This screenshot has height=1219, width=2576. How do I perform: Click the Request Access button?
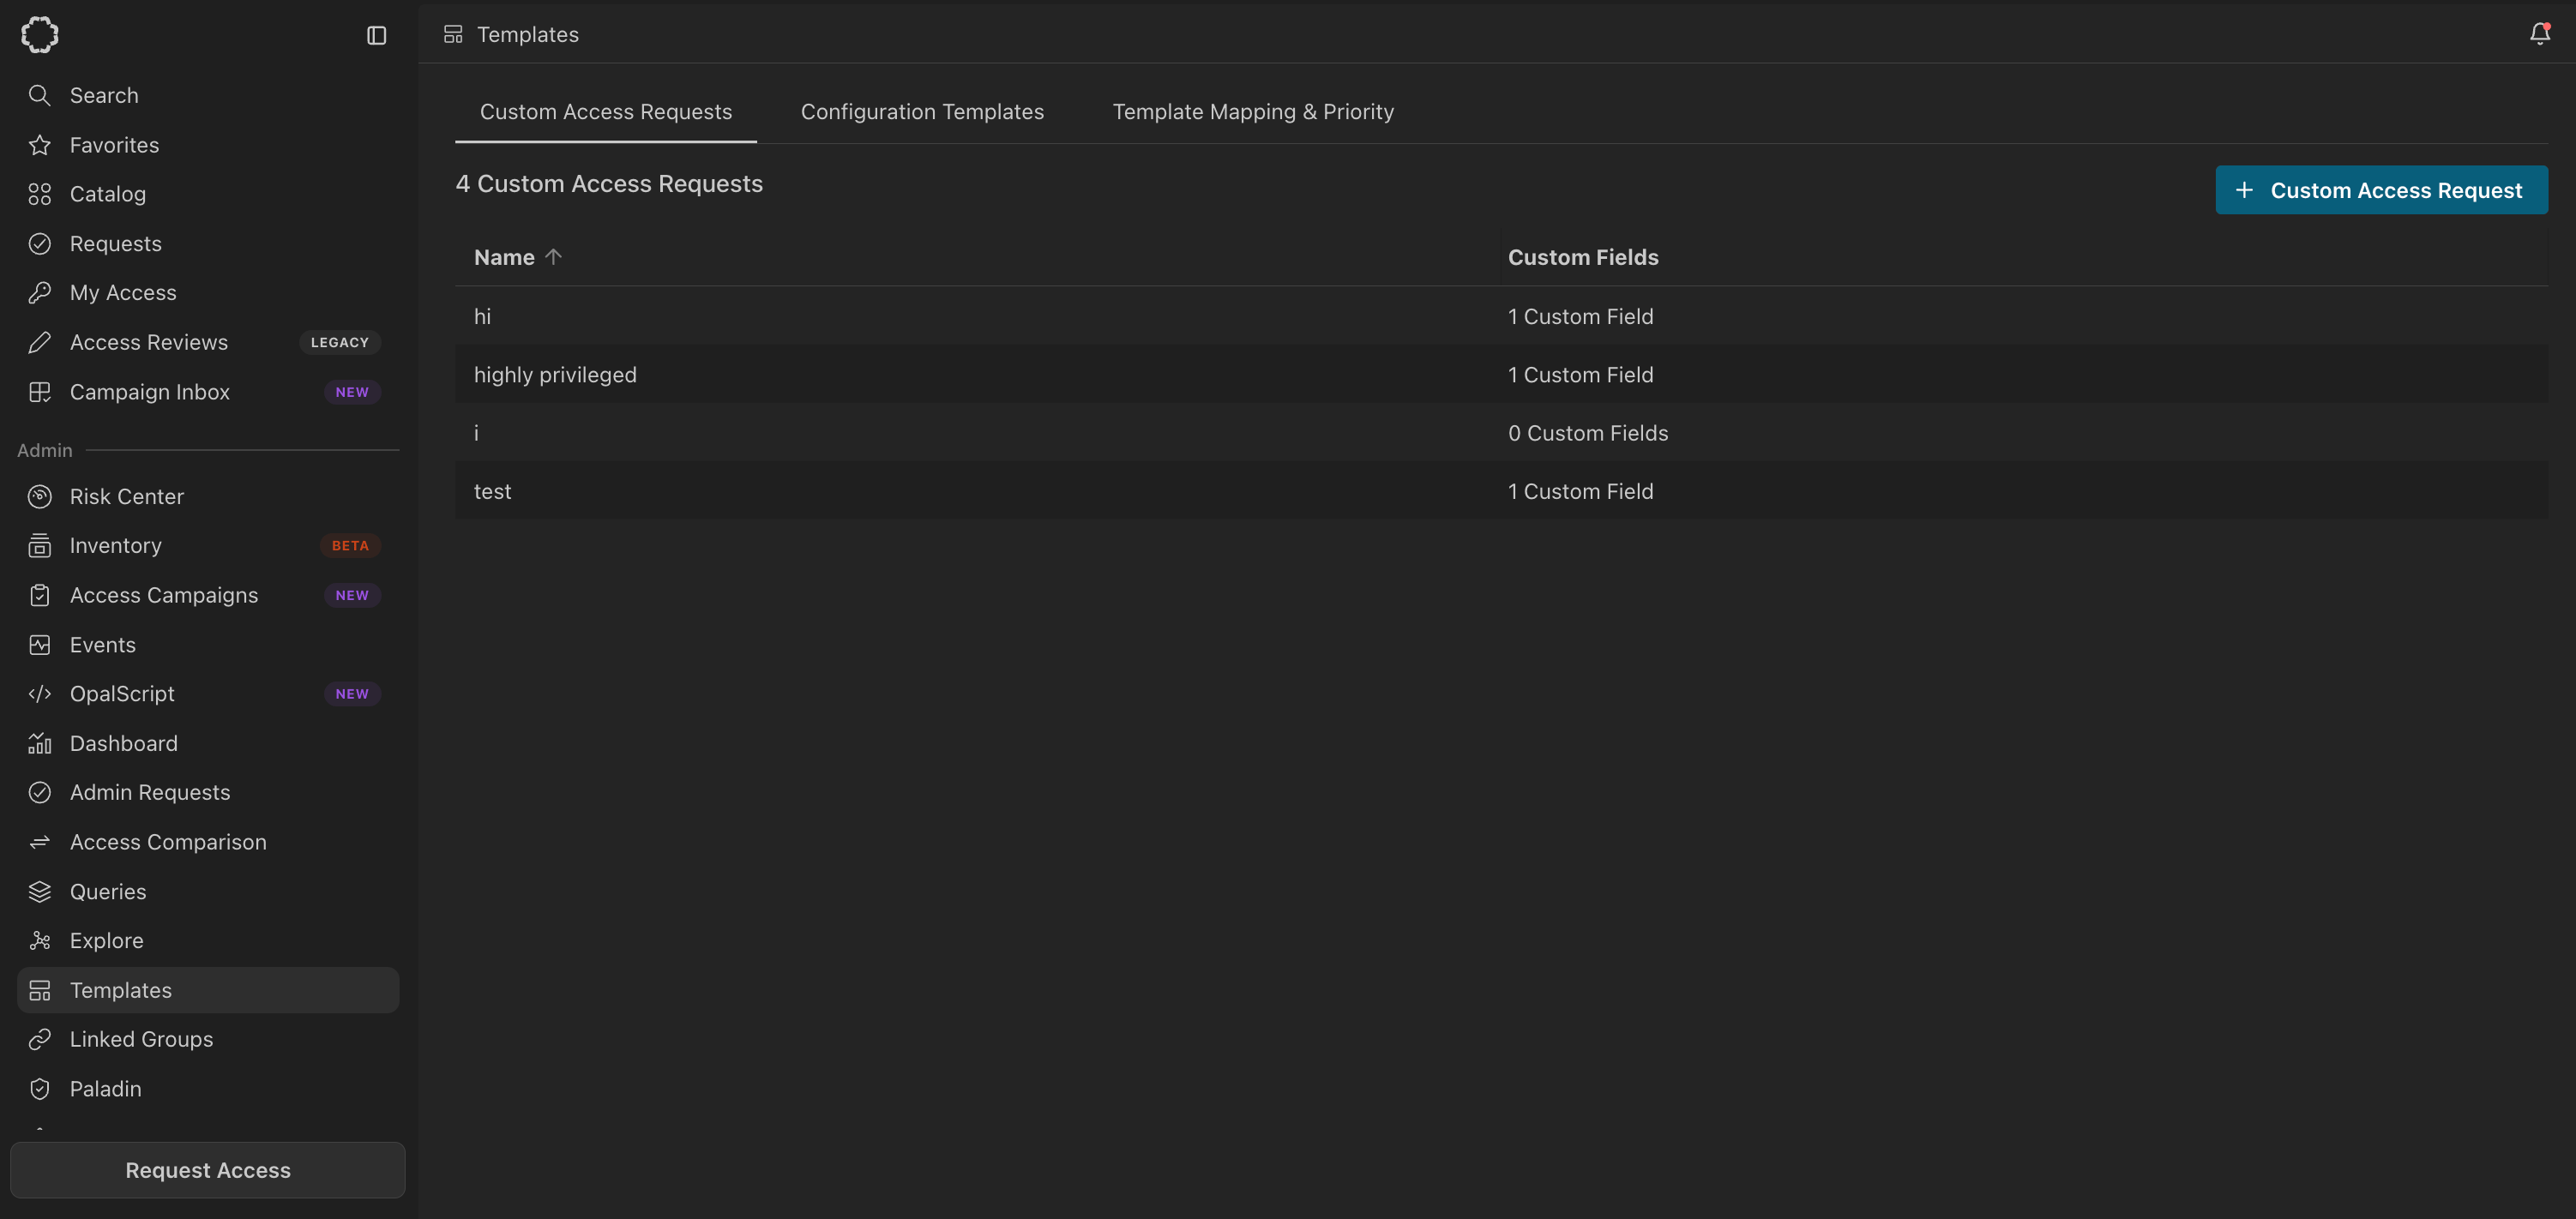[x=208, y=1170]
